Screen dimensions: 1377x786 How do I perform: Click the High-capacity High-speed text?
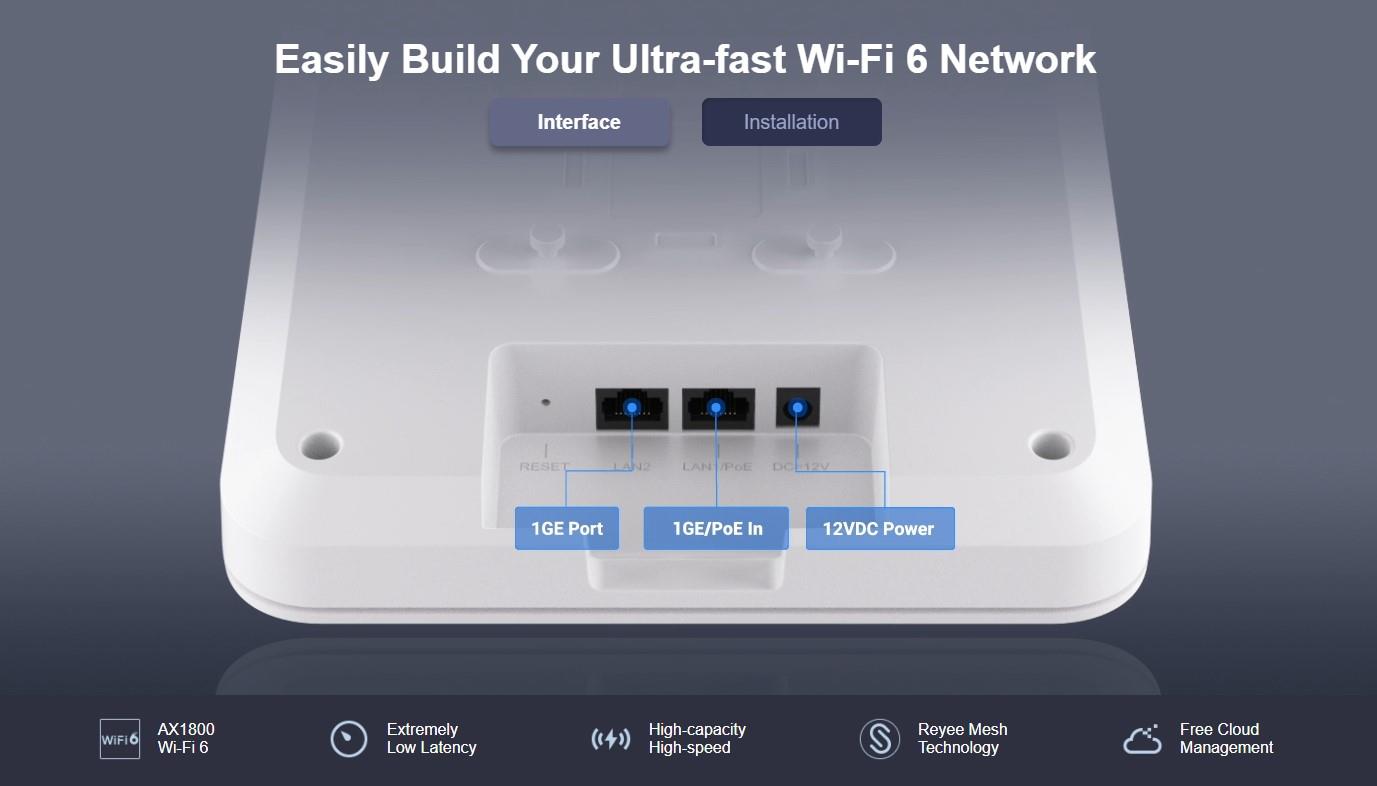(697, 738)
